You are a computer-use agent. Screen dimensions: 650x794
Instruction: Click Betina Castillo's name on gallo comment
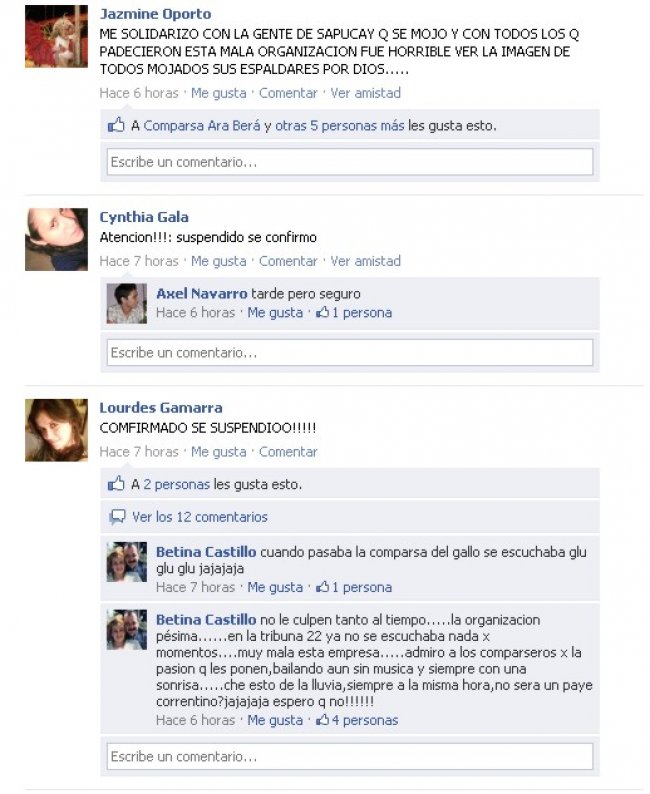click(206, 551)
